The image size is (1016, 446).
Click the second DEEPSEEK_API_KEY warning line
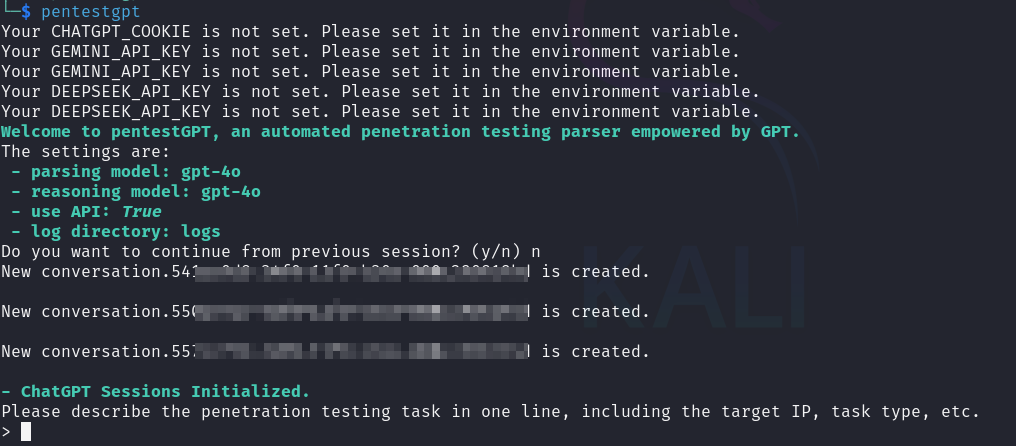pos(380,112)
